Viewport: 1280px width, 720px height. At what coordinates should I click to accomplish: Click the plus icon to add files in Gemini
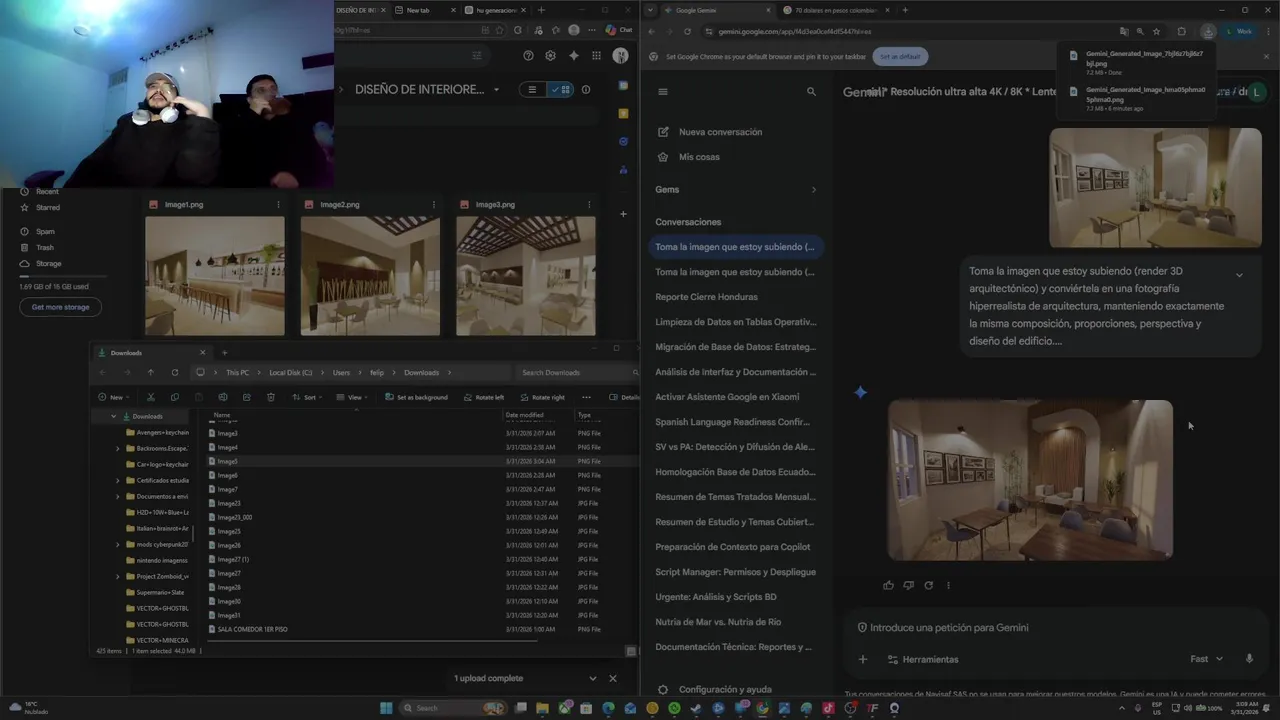pos(863,659)
